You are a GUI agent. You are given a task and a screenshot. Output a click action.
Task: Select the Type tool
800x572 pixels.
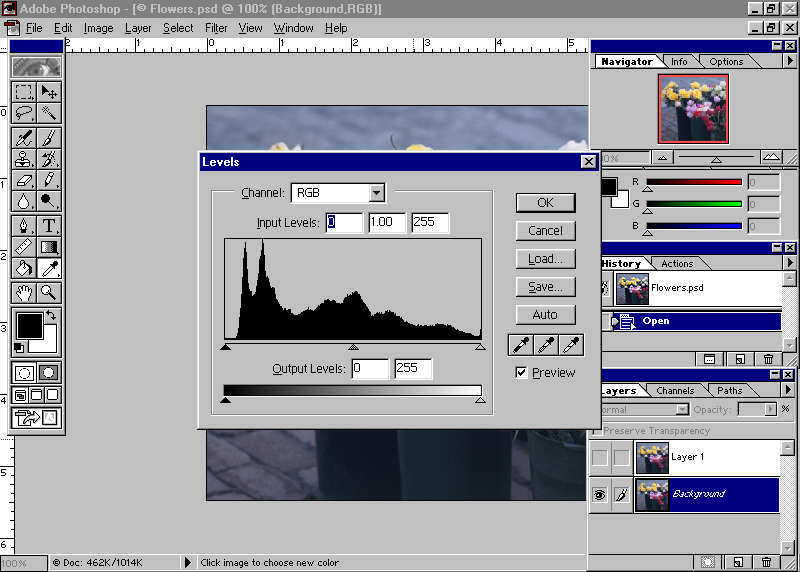pos(49,226)
